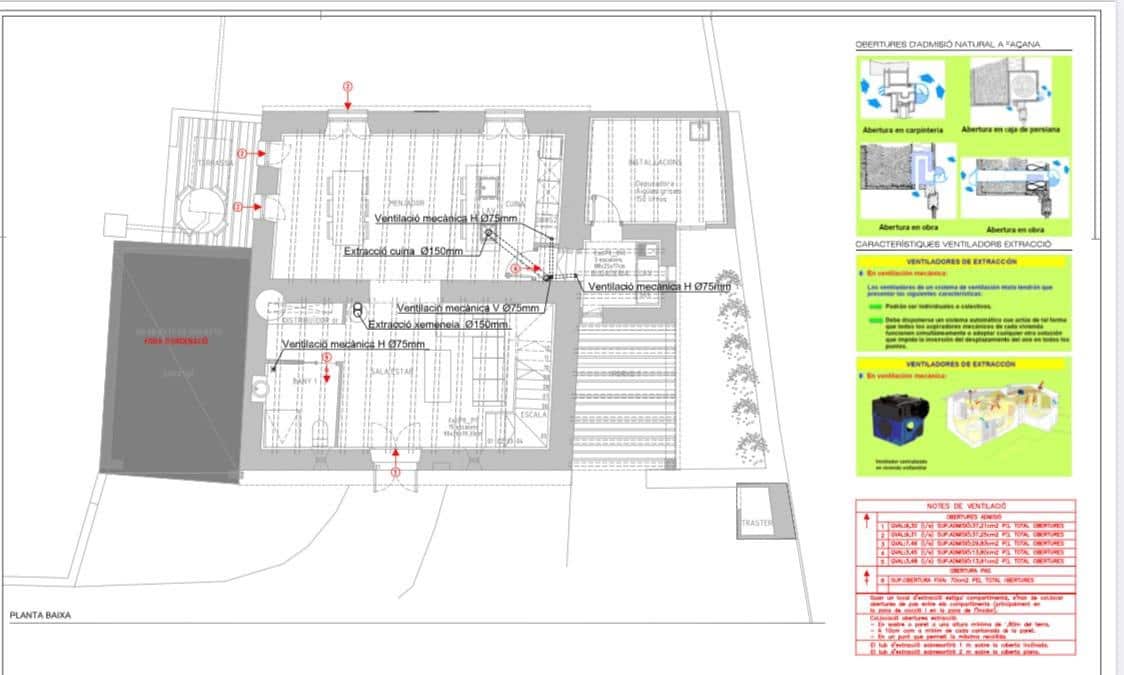Select the red 'FORA D'ORDENACIÓ' text

point(175,341)
